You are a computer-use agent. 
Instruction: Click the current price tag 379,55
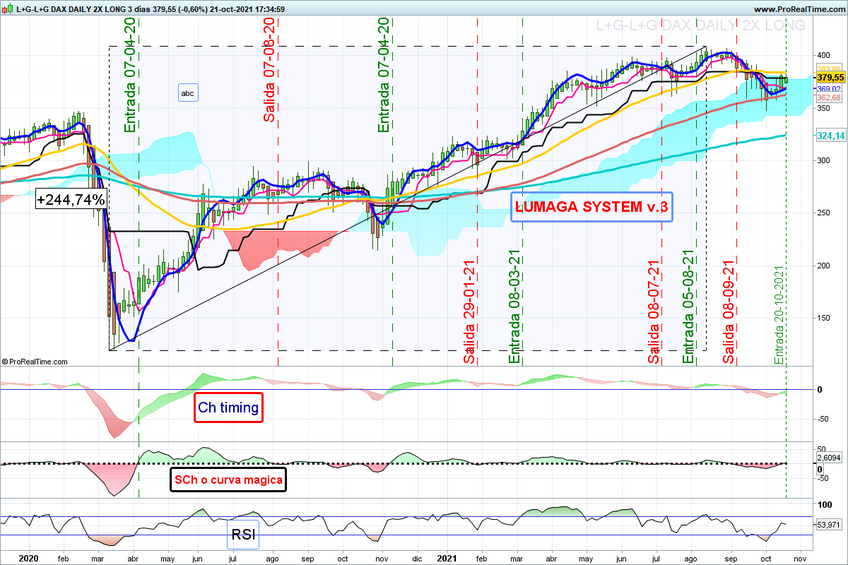coord(830,78)
